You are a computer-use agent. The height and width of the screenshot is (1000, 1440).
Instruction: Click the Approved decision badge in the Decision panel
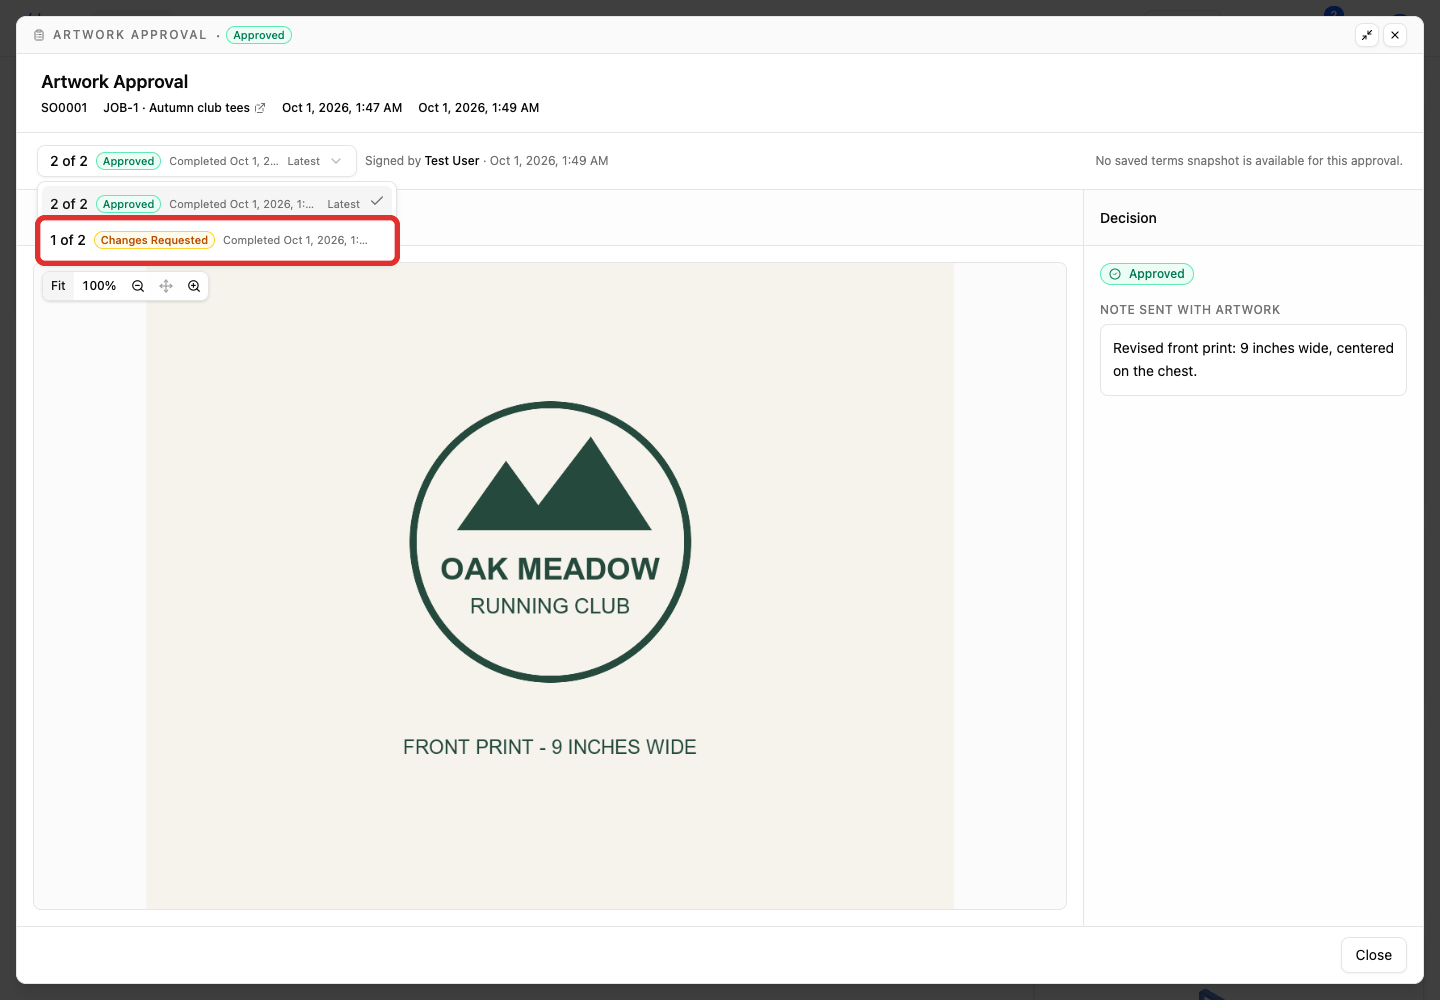[1147, 274]
